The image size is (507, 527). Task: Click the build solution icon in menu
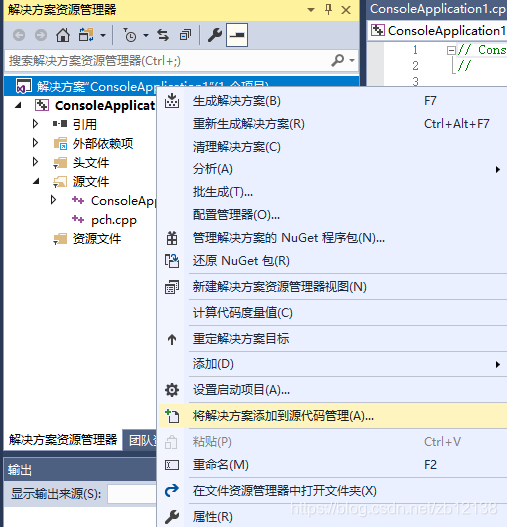click(x=172, y=100)
